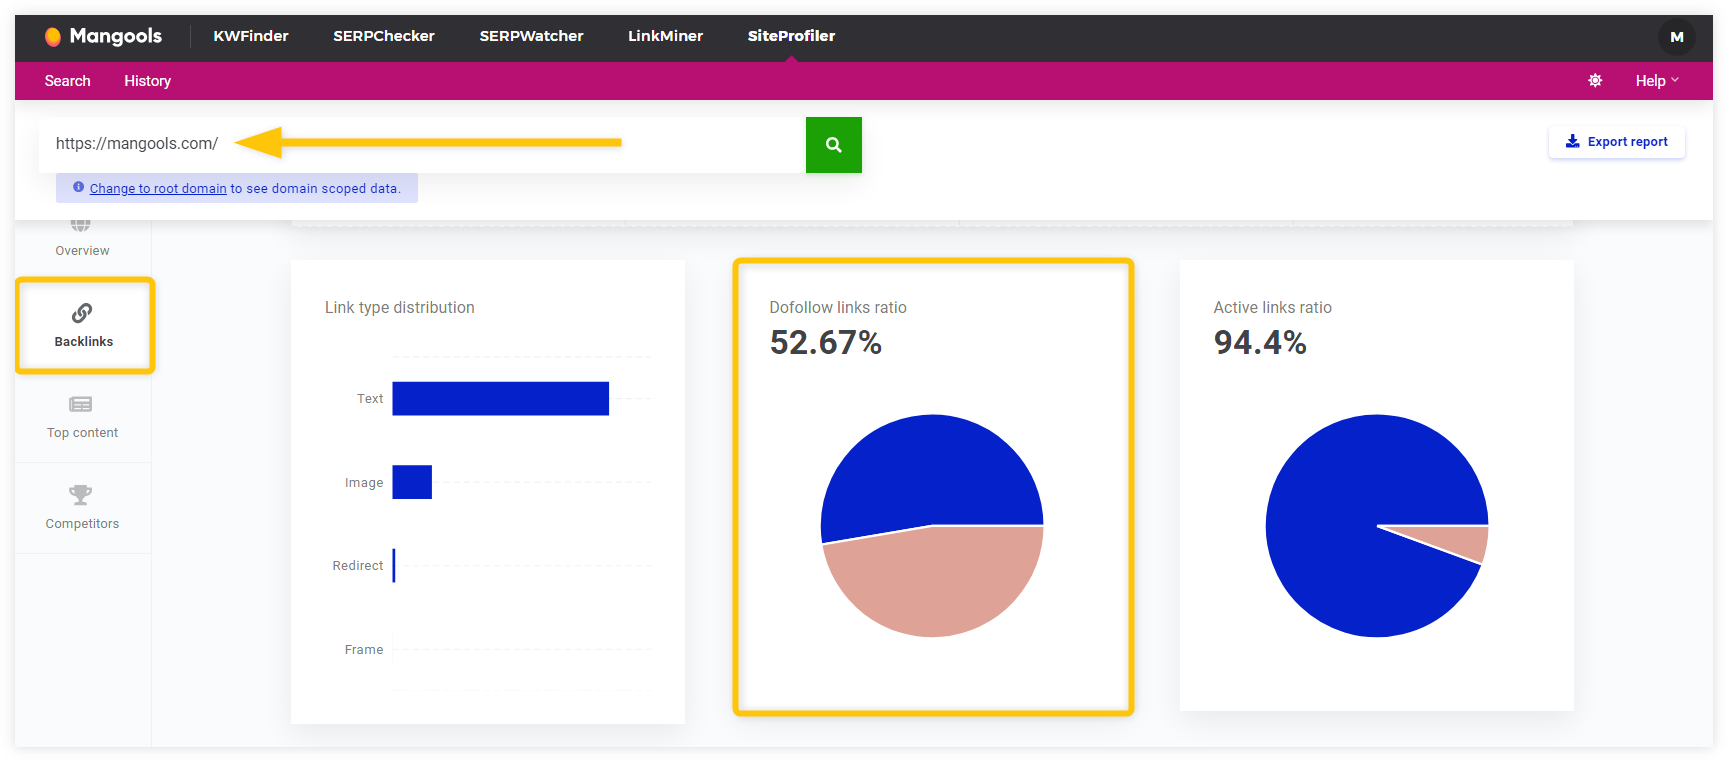Click the info icon near root domain hint

click(x=78, y=187)
